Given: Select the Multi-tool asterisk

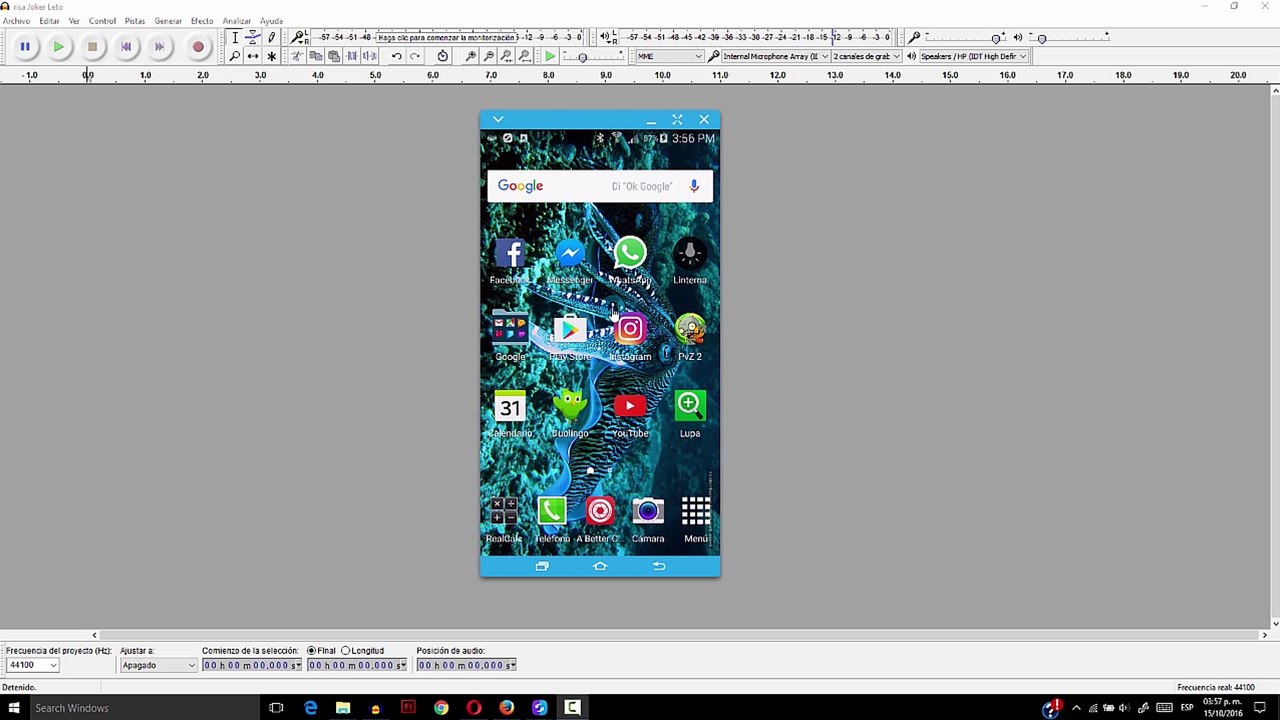Looking at the screenshot, I should pos(271,56).
